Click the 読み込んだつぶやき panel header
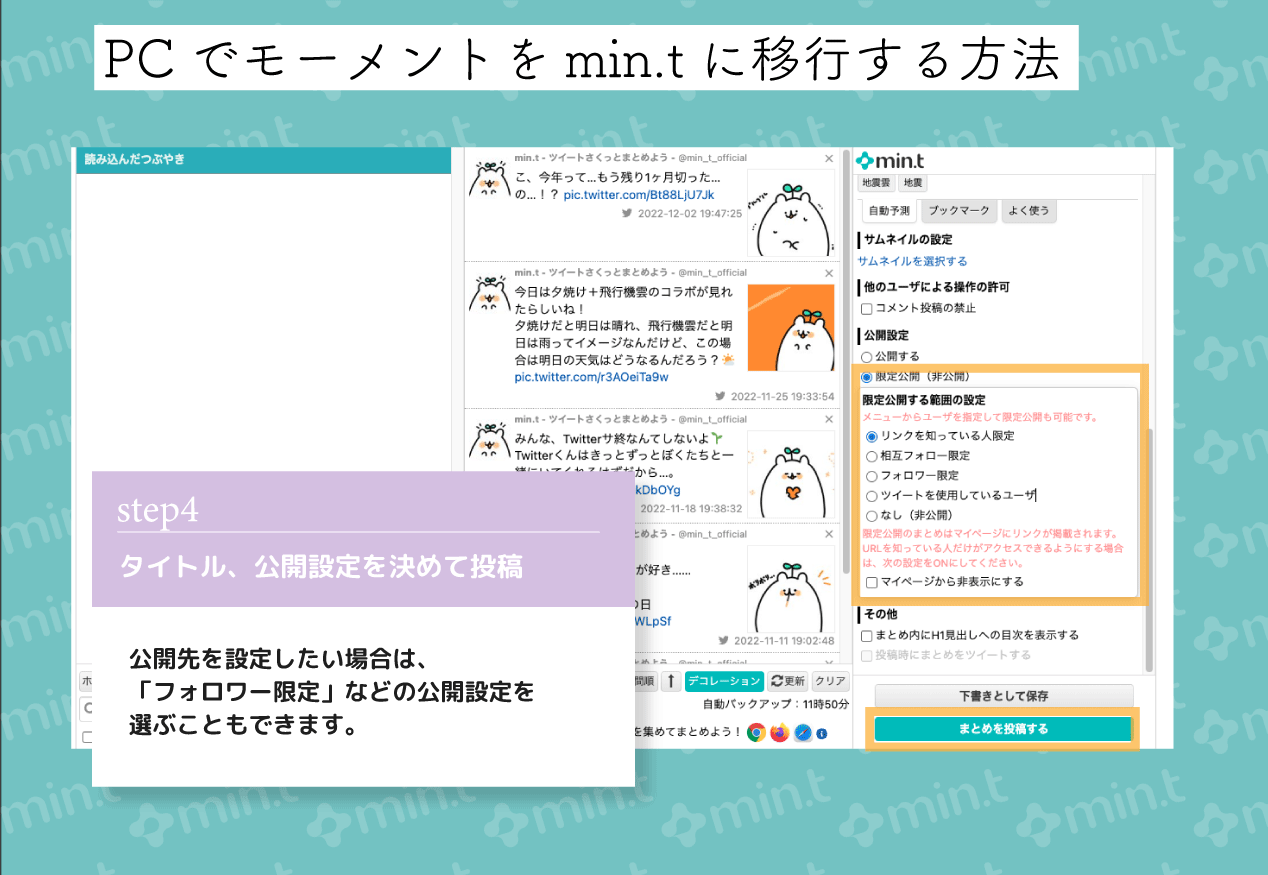The height and width of the screenshot is (875, 1268). [x=264, y=160]
